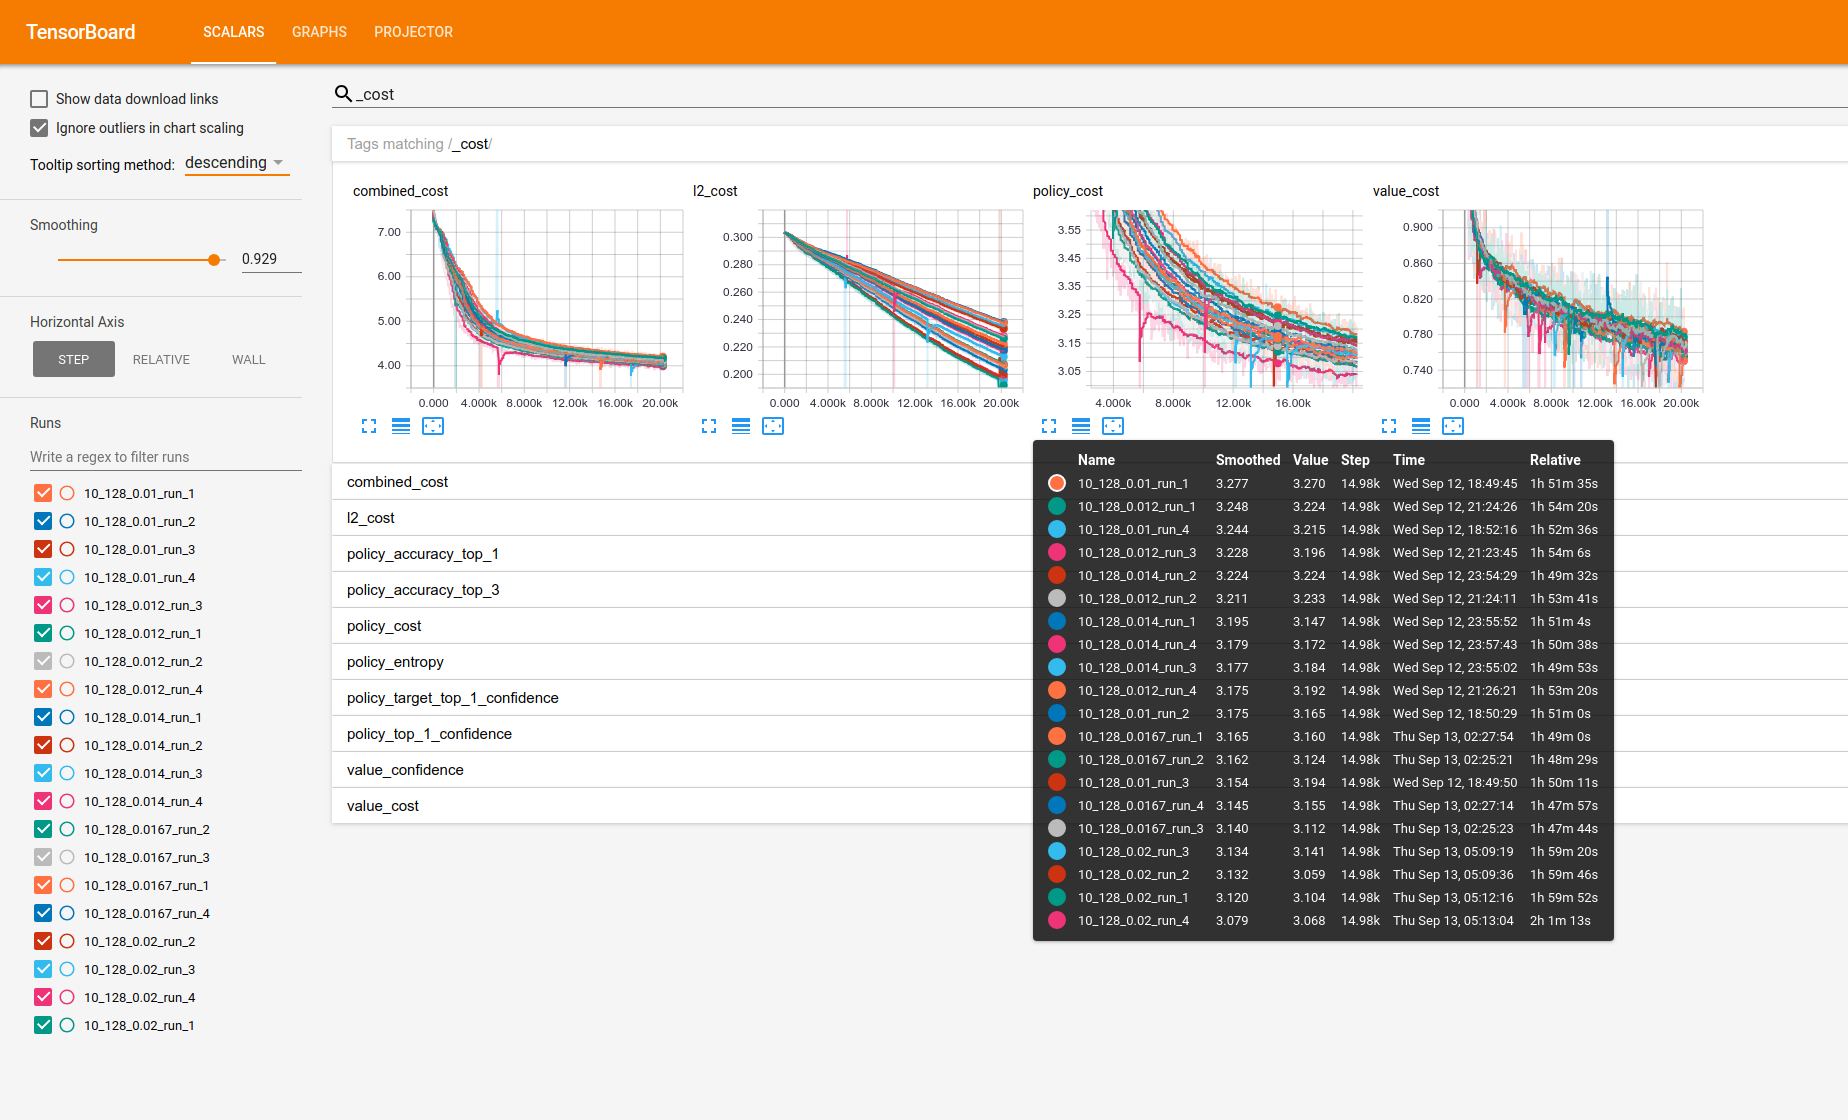1848x1120 pixels.
Task: Fit domain to data on combined_cost chart
Action: (433, 426)
